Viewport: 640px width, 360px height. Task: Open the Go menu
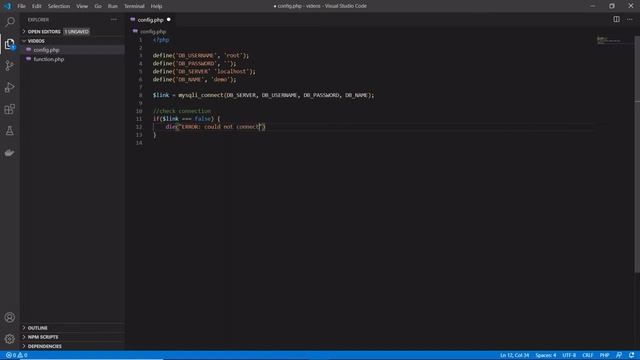coord(98,6)
